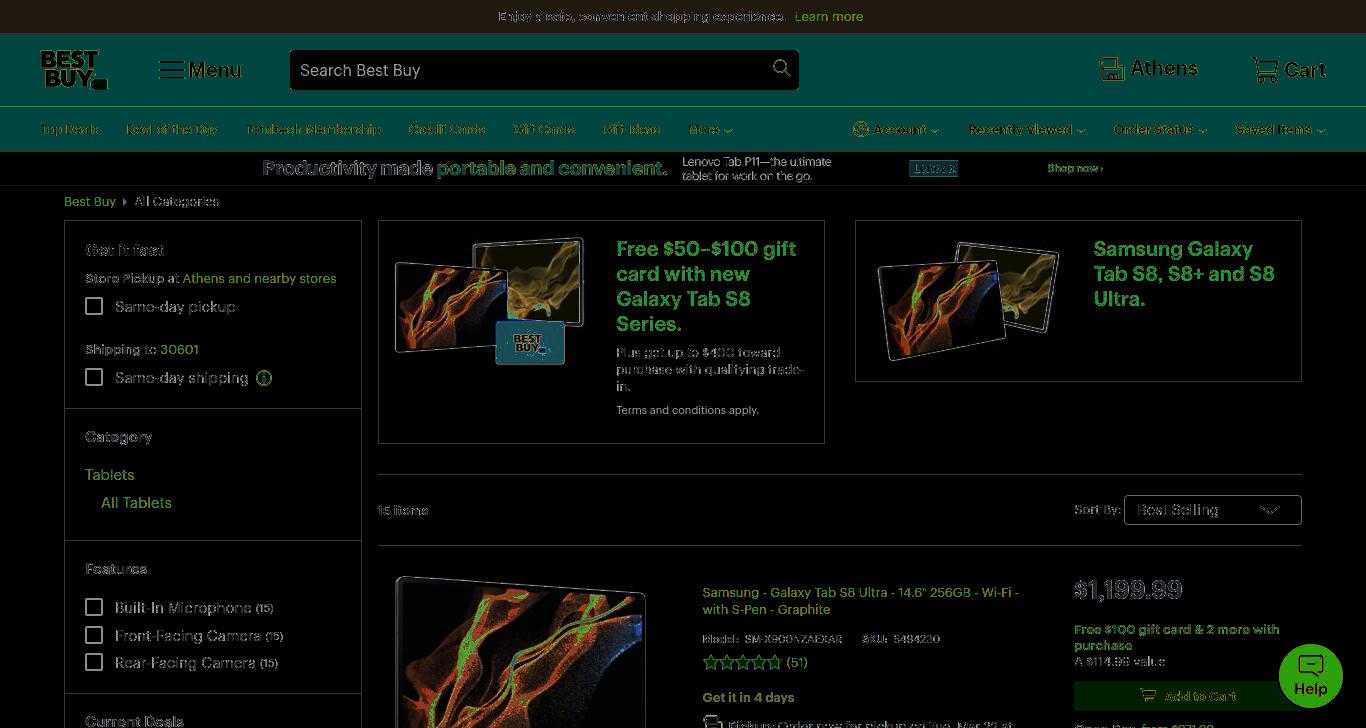Screen dimensions: 1366x728
Task: Open the Free $50–$100 gift card promo
Action: [x=706, y=286]
